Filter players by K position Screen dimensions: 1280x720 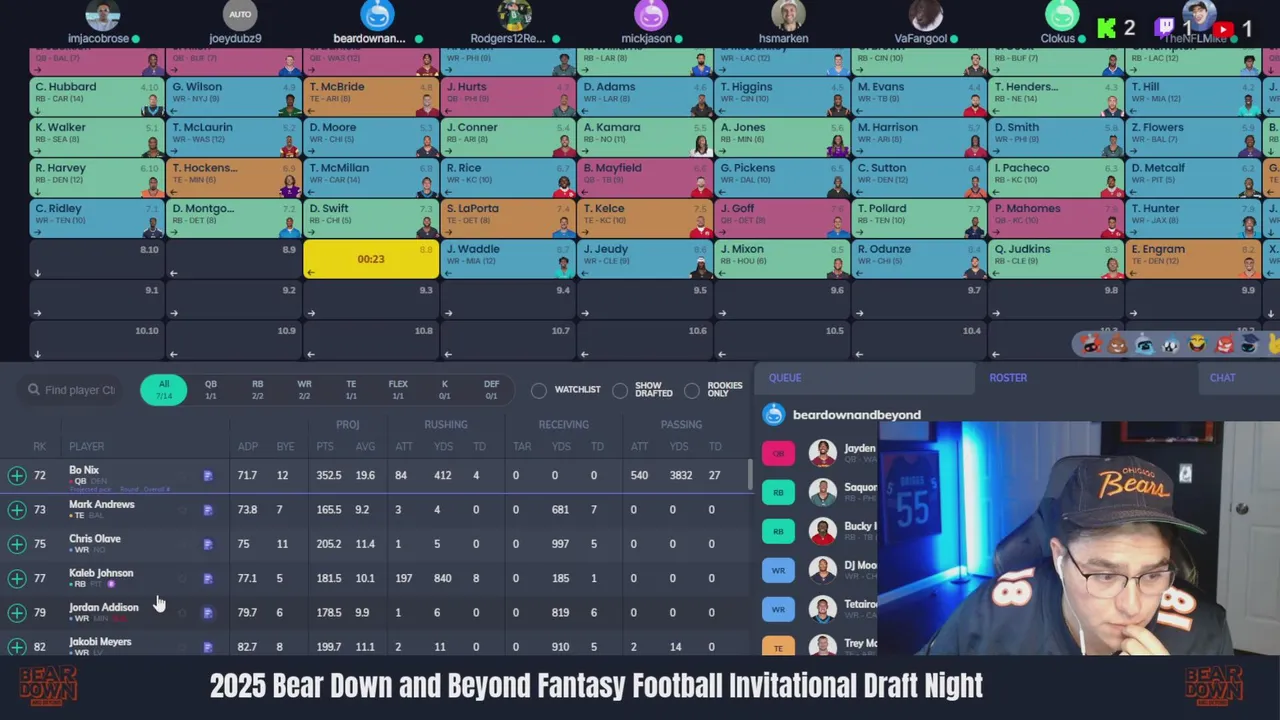445,390
